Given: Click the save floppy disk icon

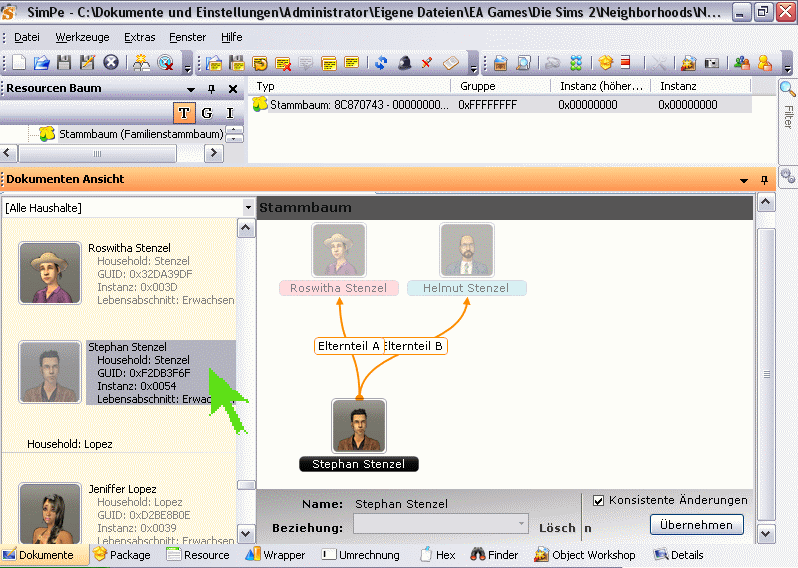Looking at the screenshot, I should [x=64, y=63].
